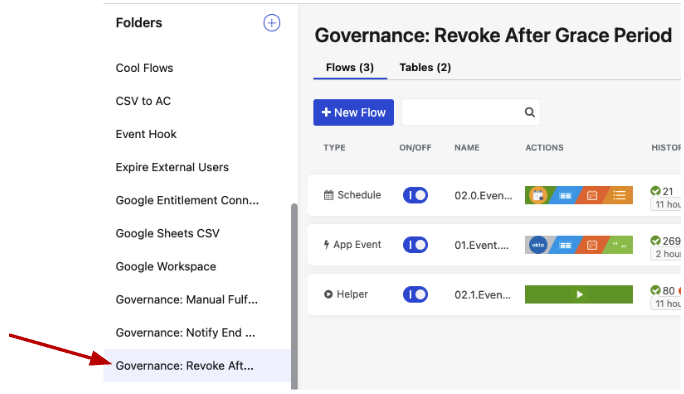This screenshot has height=394, width=684.
Task: Click green success check for 269 runs
Action: [x=655, y=241]
